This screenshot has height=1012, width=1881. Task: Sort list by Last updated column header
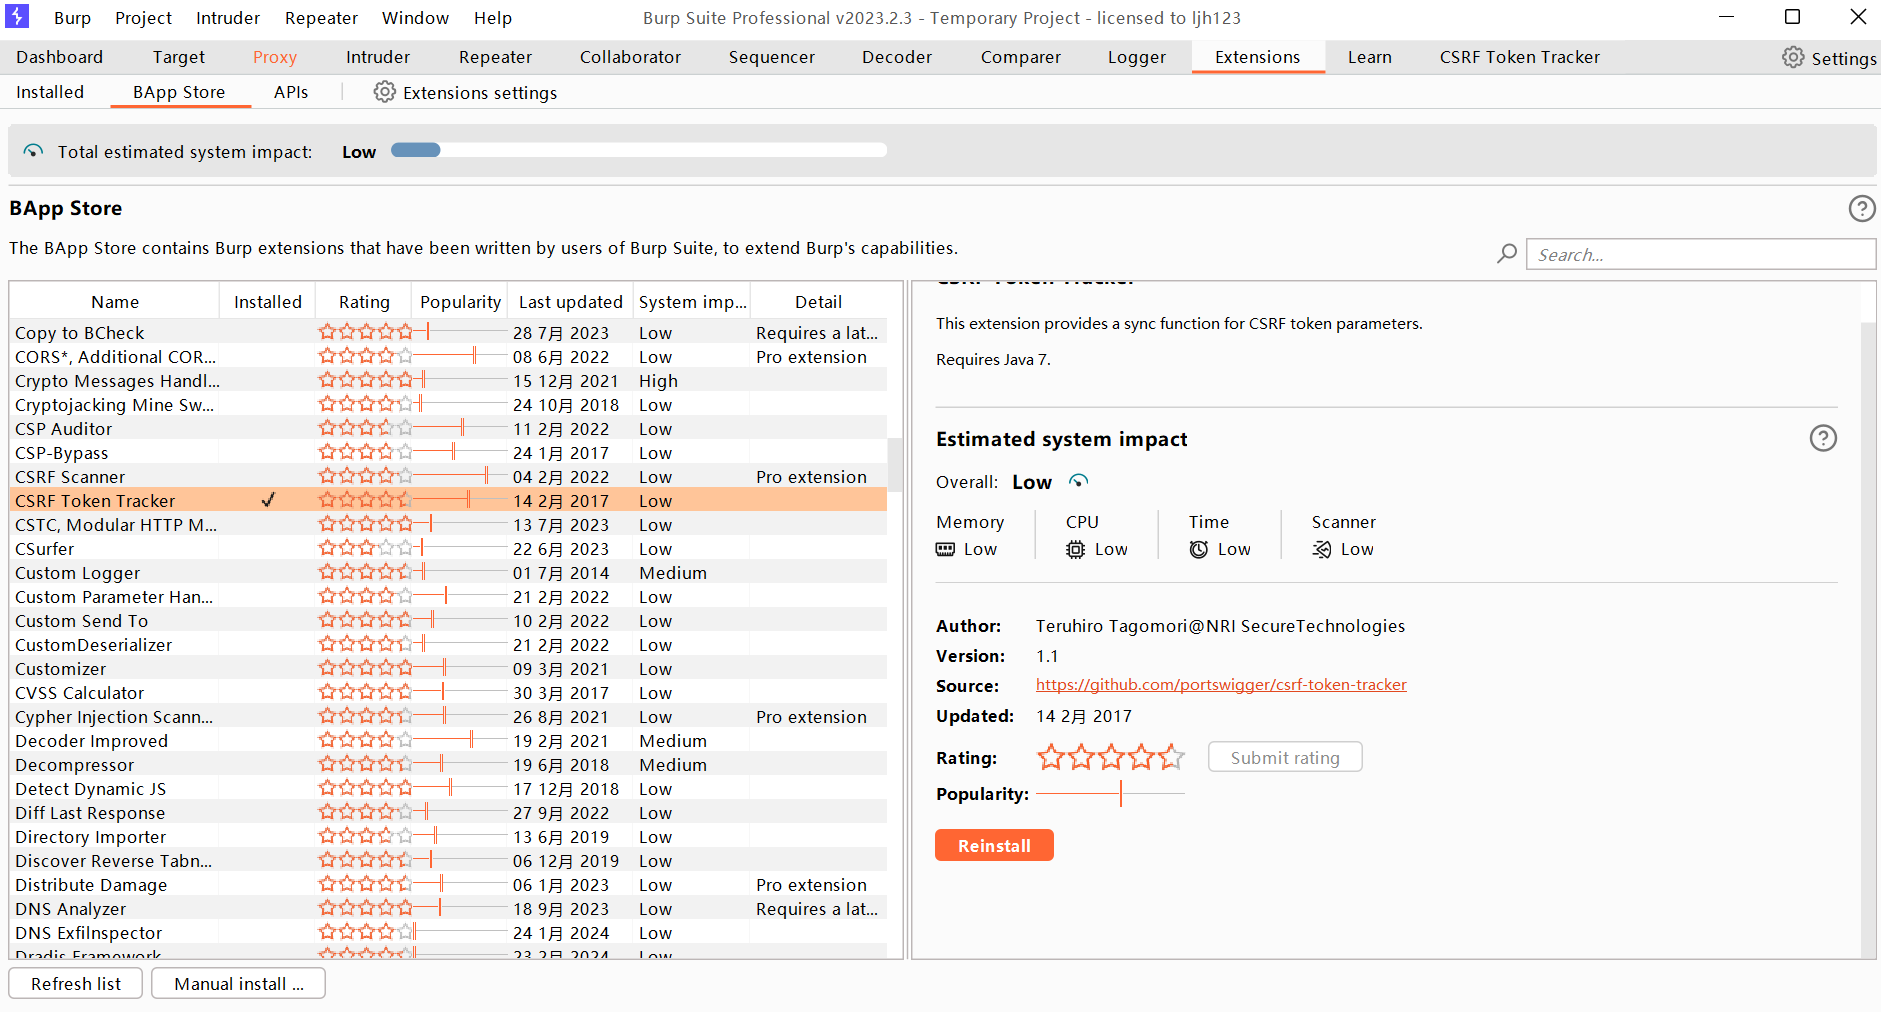coord(570,302)
